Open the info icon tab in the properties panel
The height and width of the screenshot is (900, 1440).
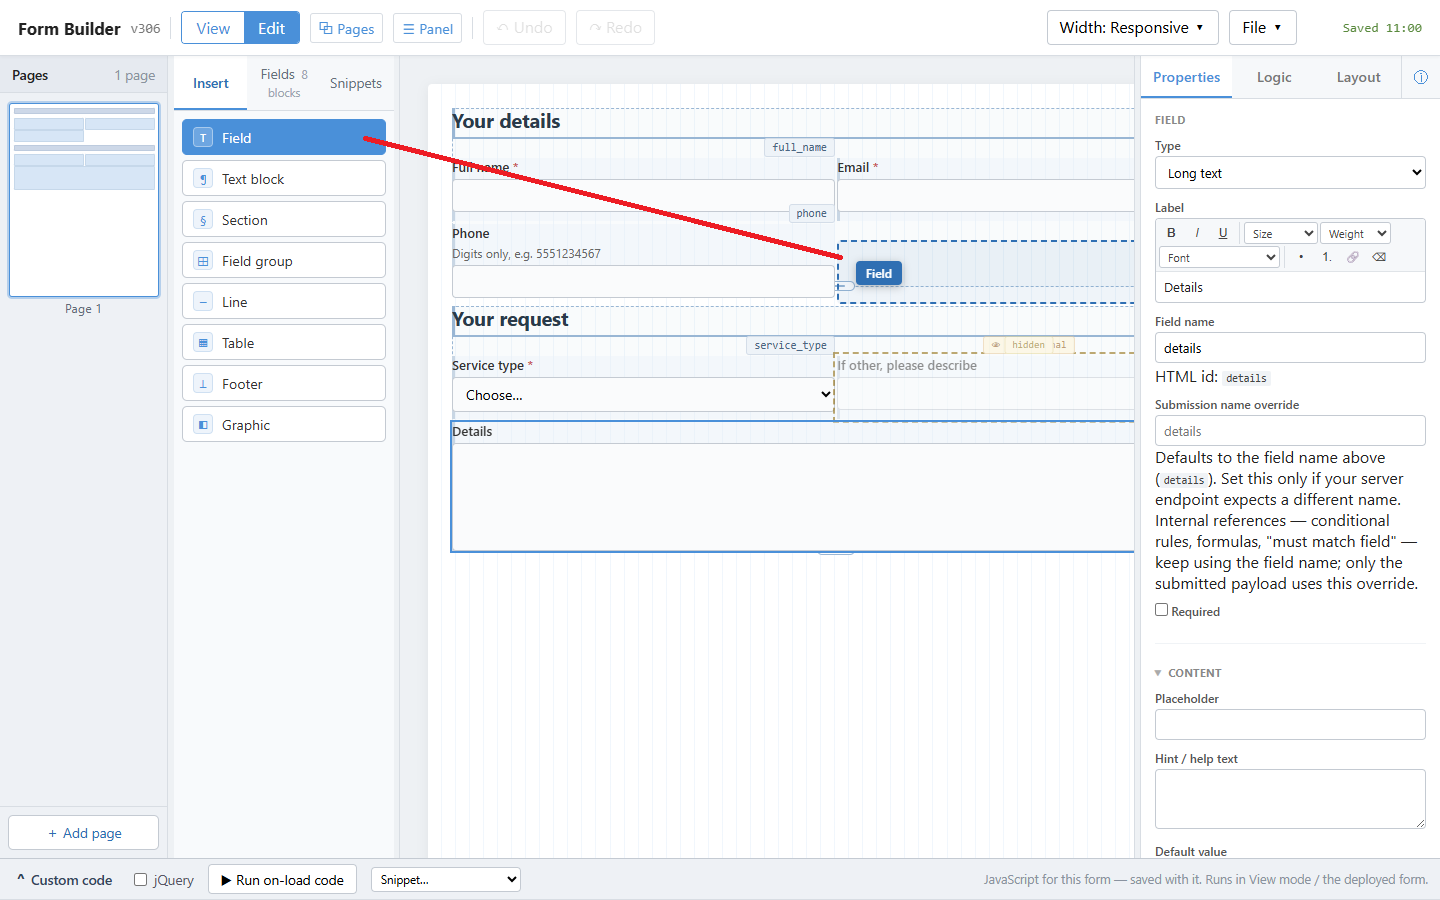[x=1421, y=77]
